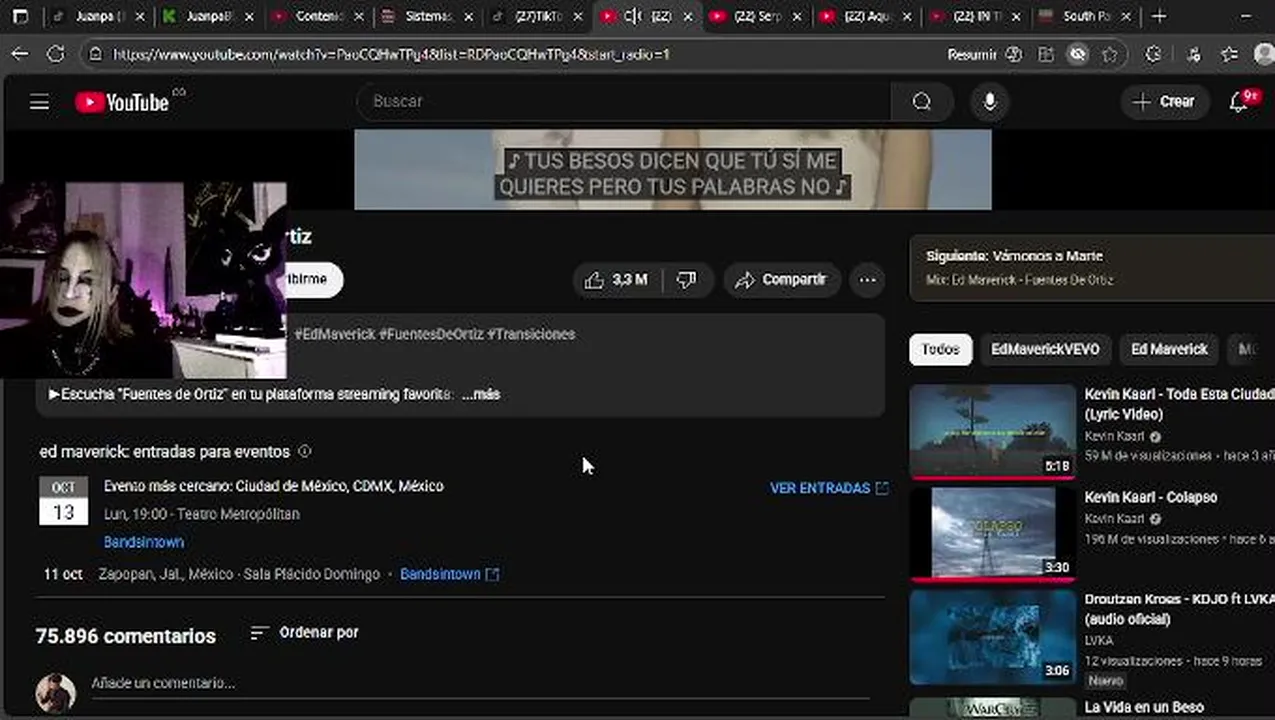
Task: Select the EdMaverickVEVO filter chip
Action: pos(1045,349)
